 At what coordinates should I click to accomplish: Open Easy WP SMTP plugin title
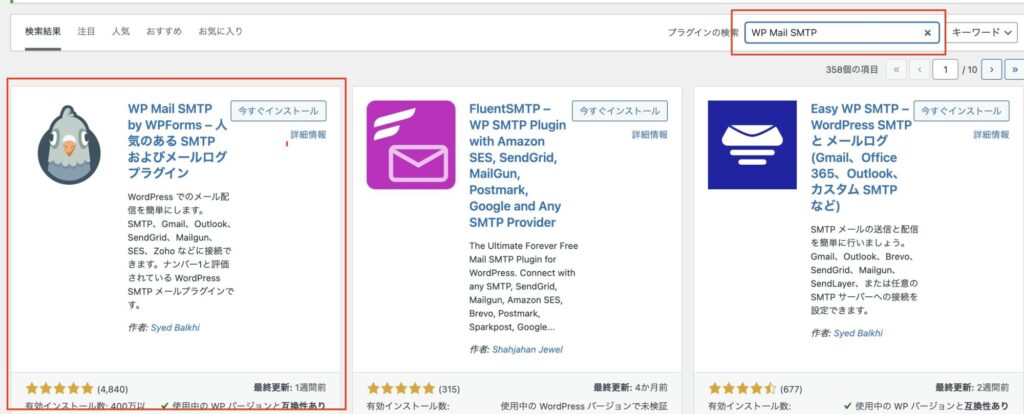(861, 157)
